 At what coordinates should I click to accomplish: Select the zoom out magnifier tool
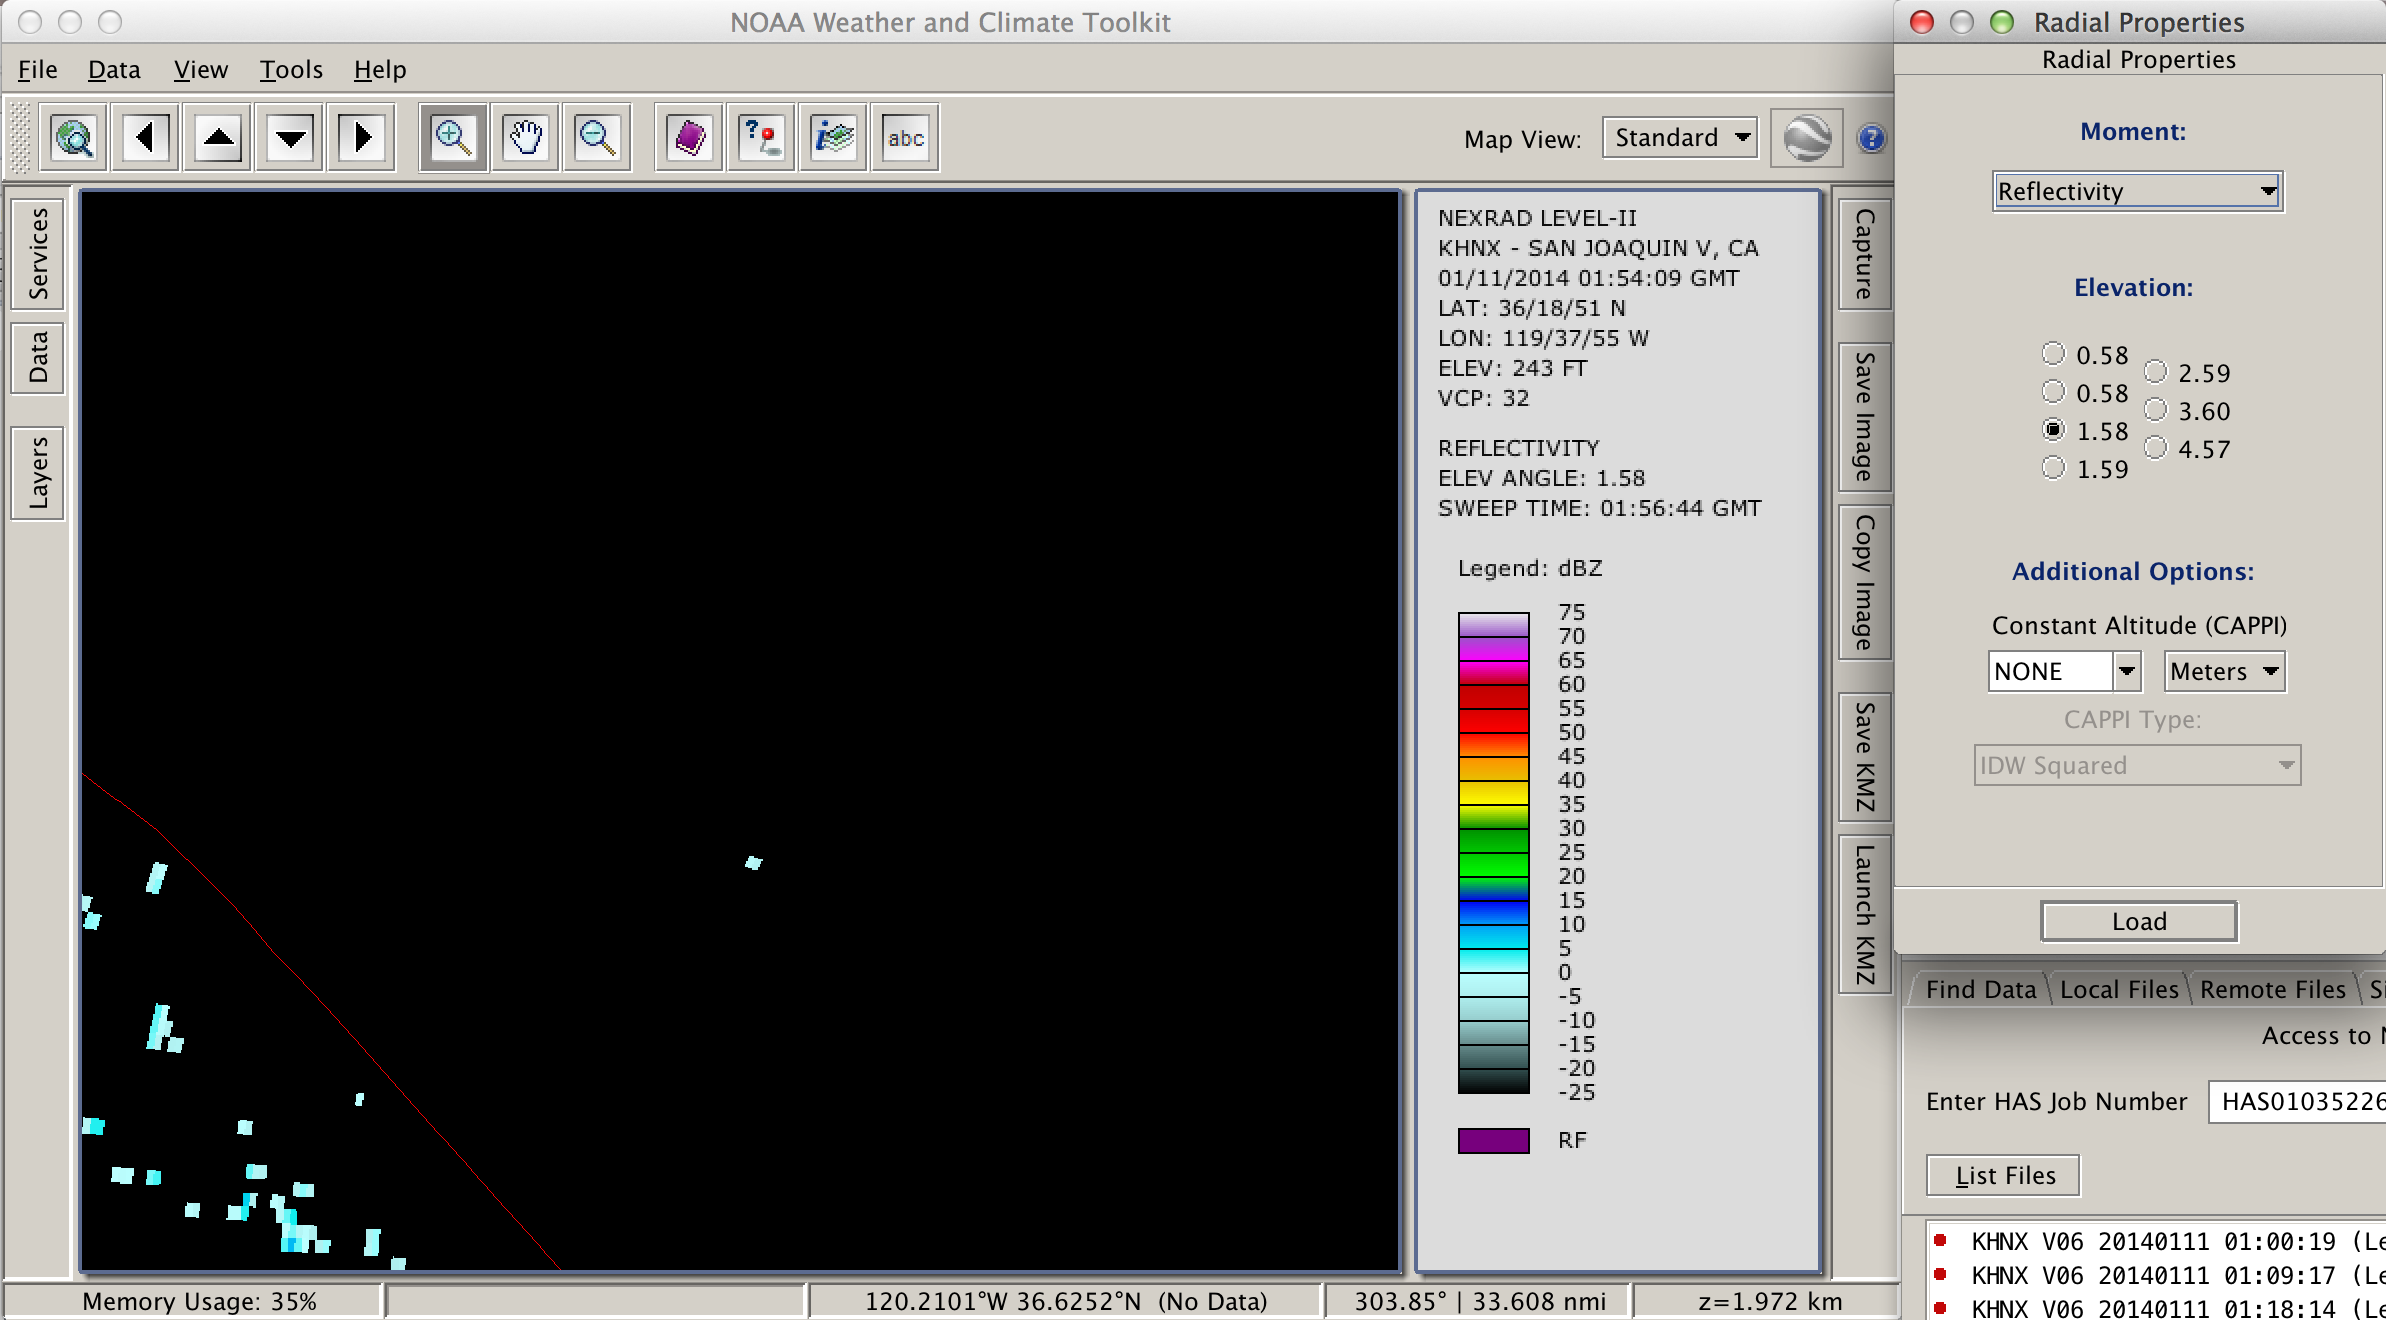(598, 137)
